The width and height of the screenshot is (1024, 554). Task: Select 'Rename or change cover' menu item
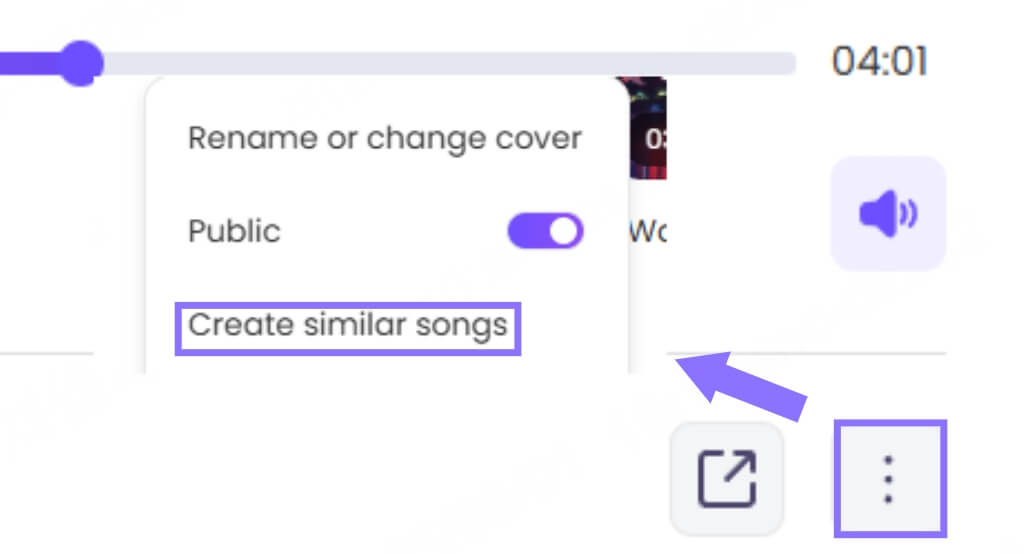click(385, 137)
